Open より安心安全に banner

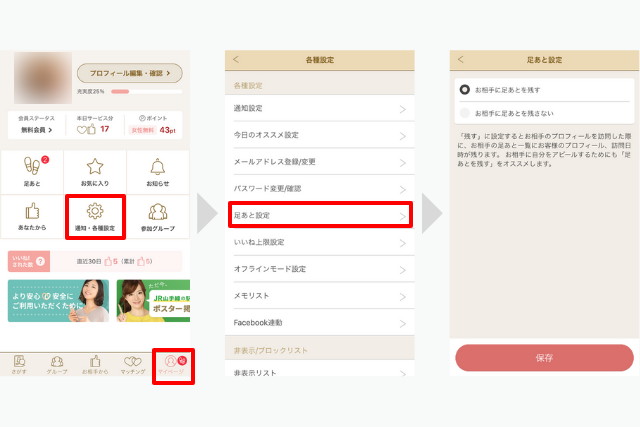tap(58, 300)
